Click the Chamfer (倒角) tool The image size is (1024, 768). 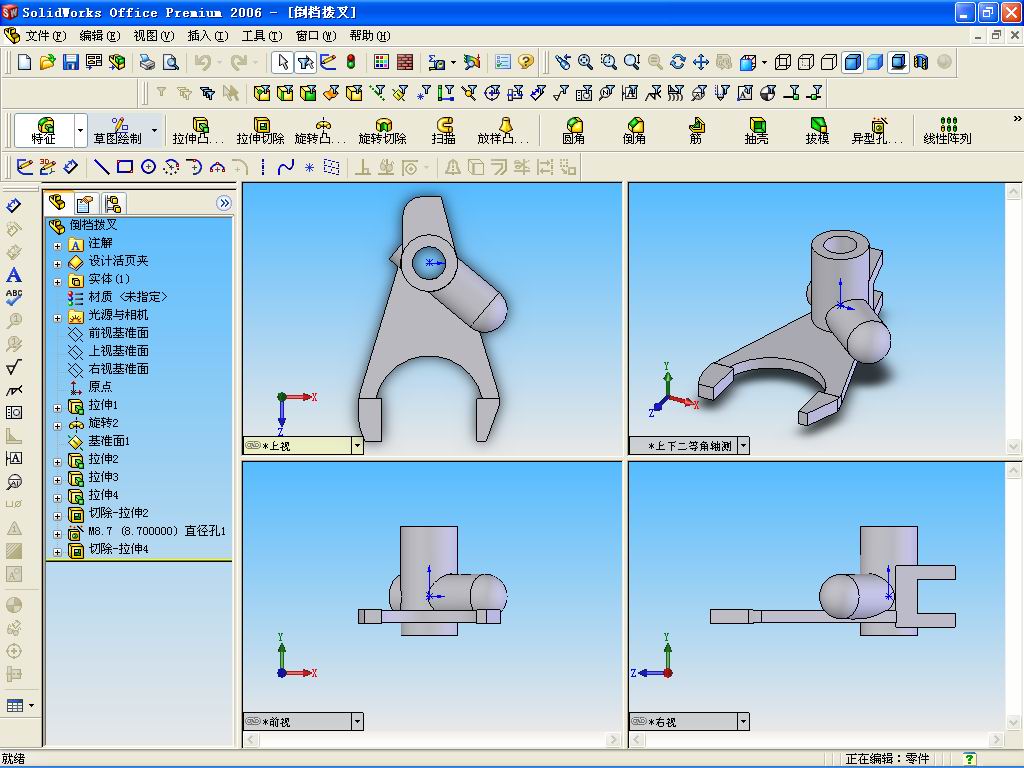click(634, 131)
